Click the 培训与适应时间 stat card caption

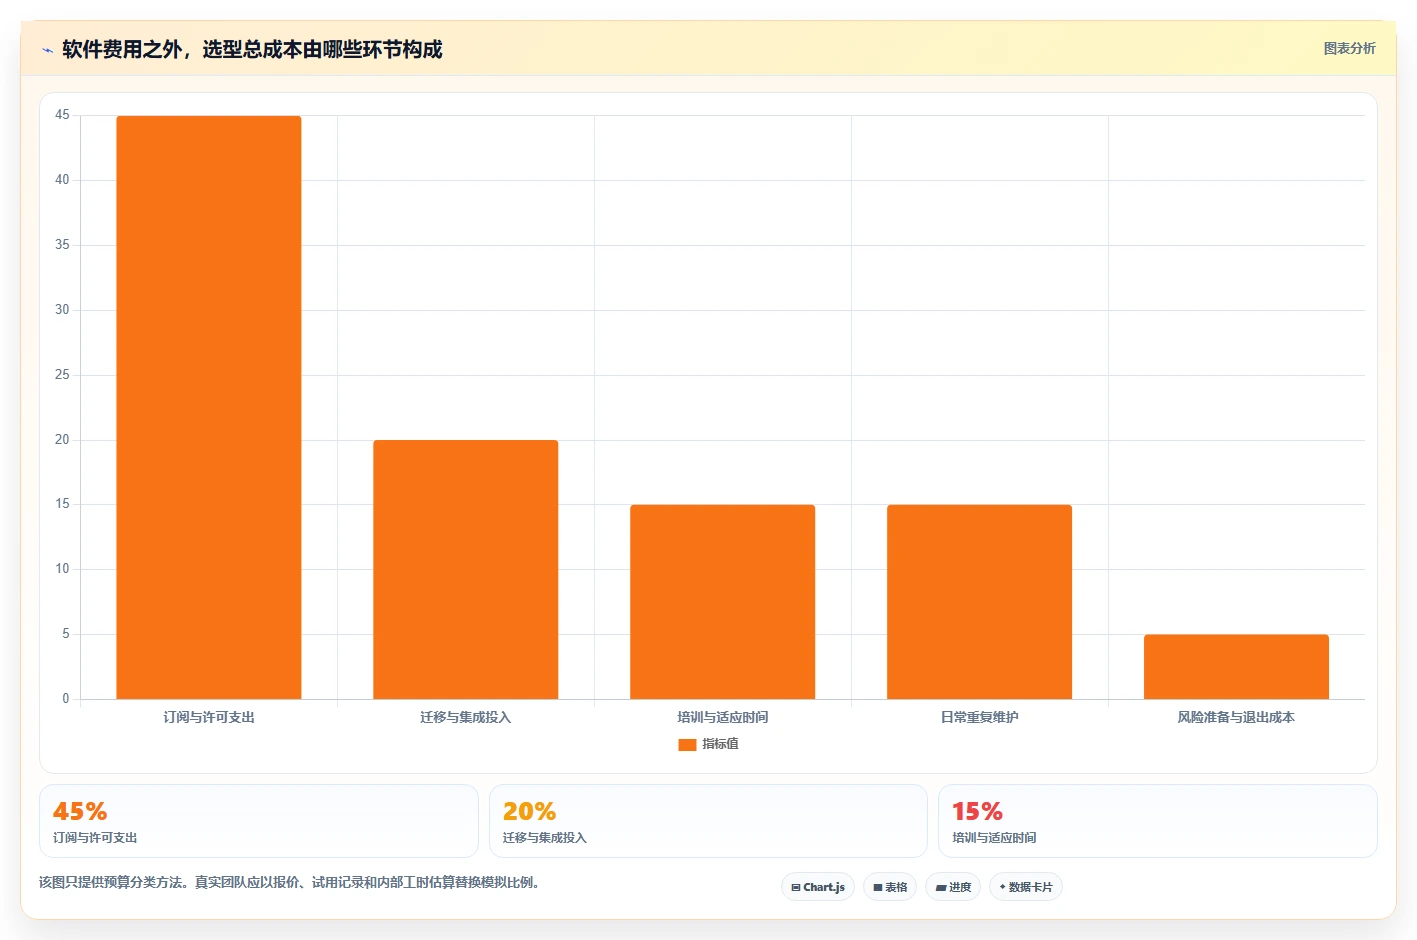[994, 838]
